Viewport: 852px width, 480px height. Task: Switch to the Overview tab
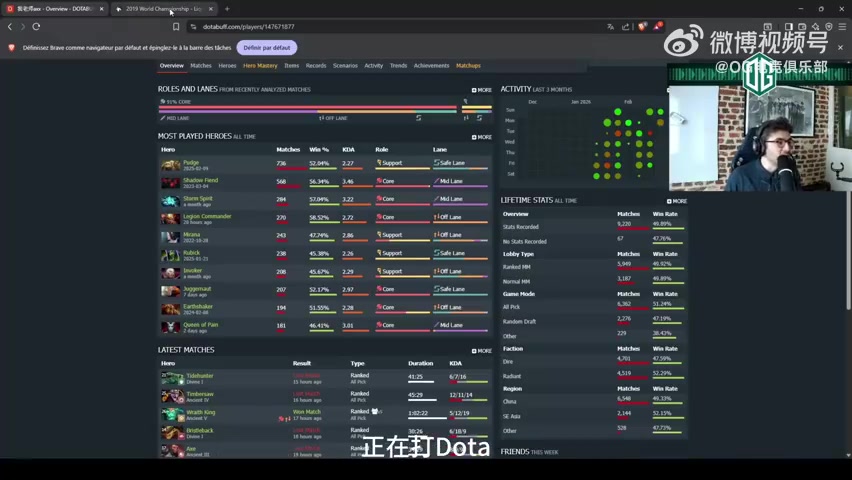(172, 66)
